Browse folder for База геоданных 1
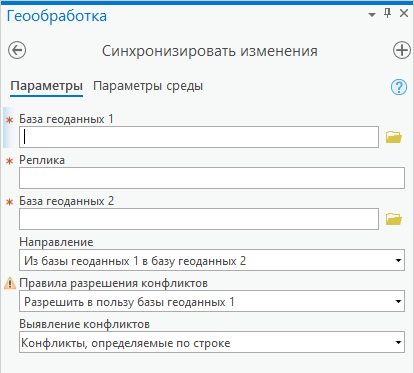The image size is (414, 373). click(394, 137)
